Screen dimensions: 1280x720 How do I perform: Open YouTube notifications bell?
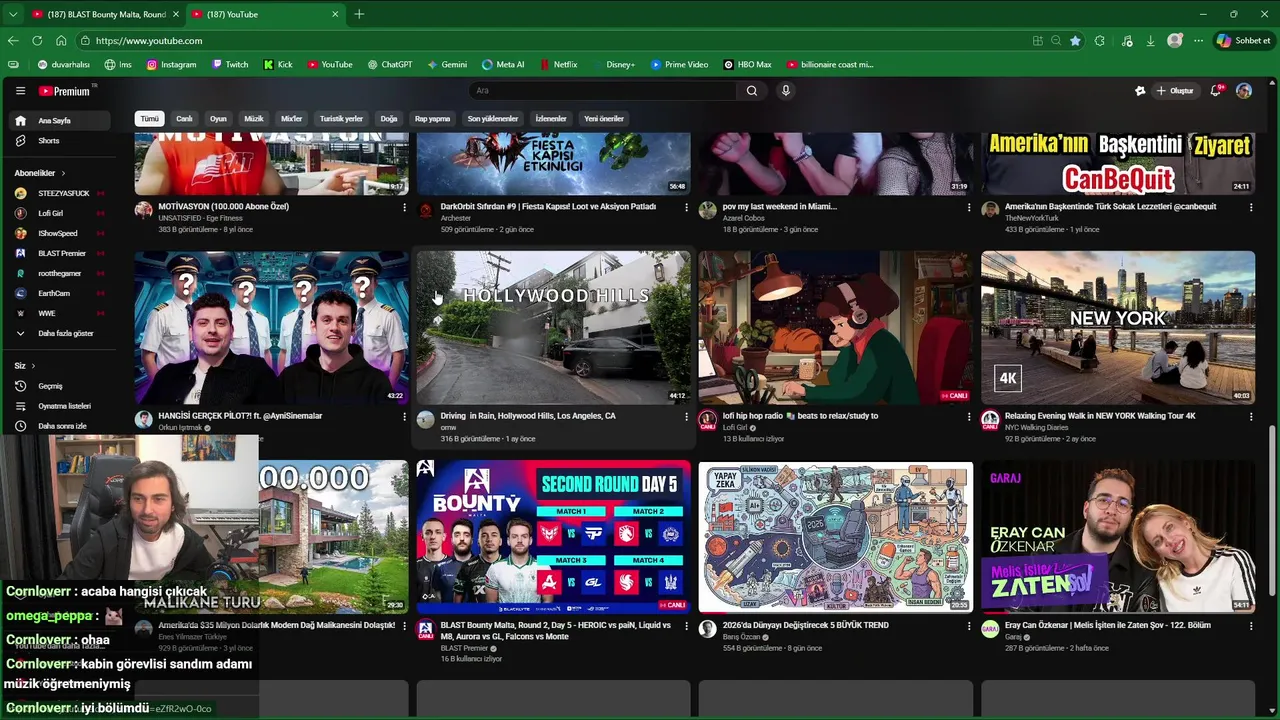pos(1216,91)
